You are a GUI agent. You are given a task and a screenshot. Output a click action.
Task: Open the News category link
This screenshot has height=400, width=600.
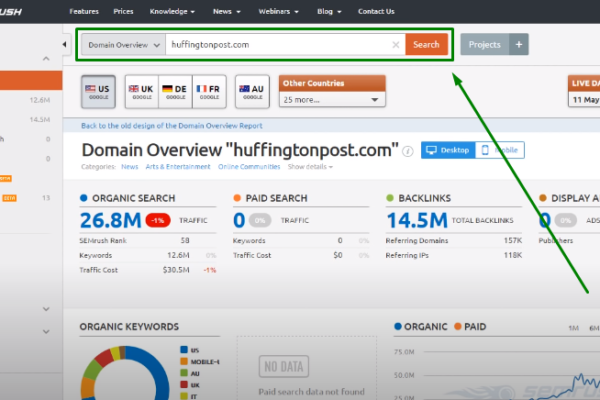point(130,167)
